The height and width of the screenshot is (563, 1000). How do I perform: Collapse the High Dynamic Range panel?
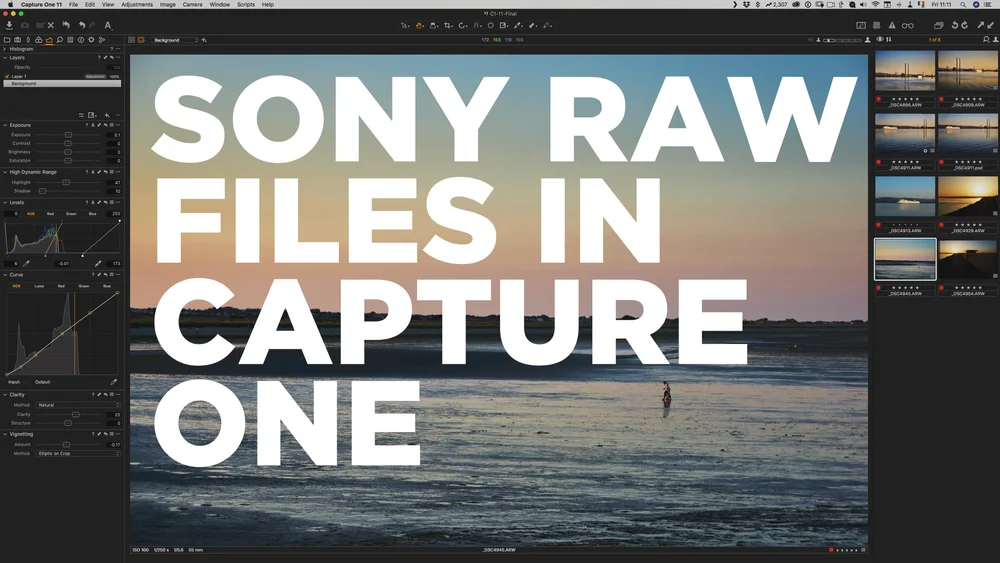5,172
